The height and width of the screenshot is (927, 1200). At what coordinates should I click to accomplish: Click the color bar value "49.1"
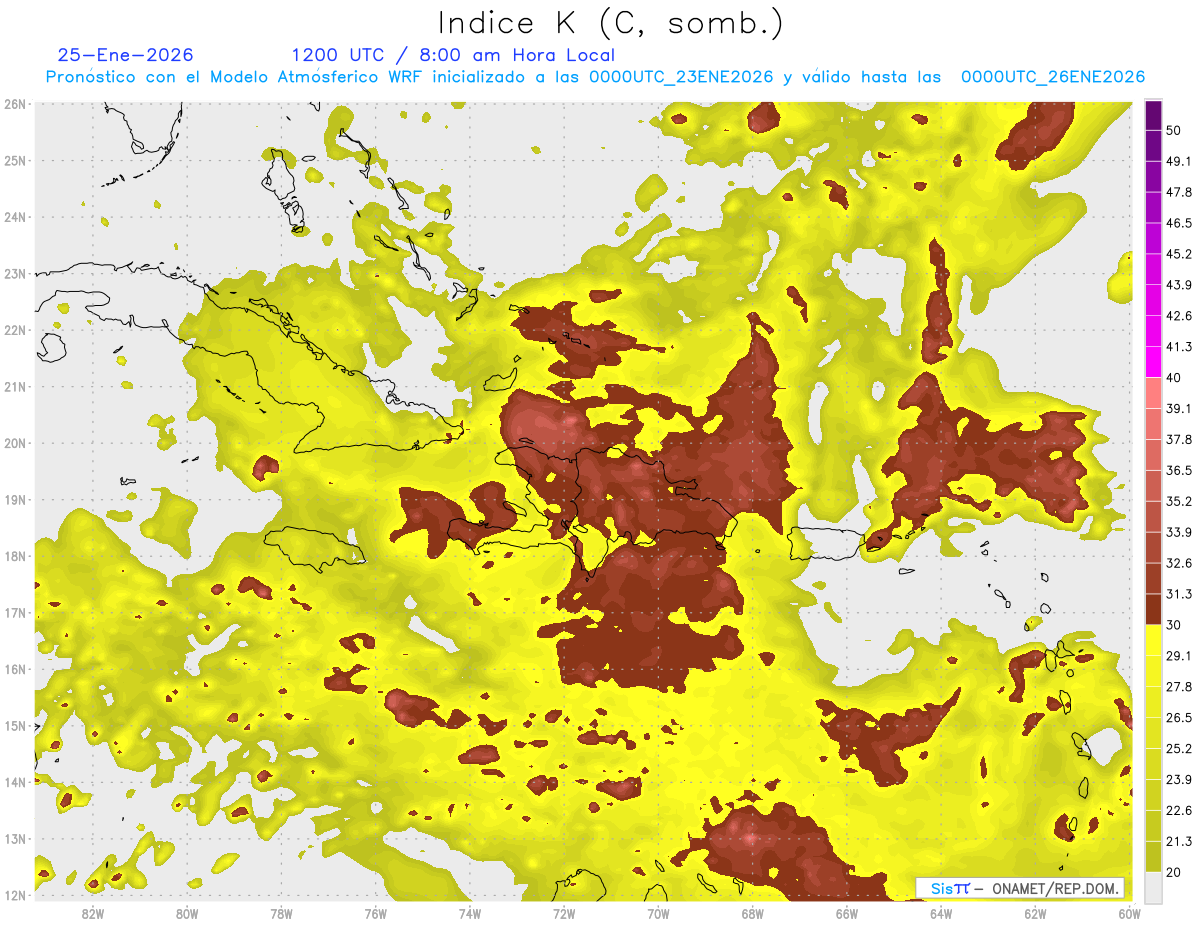pos(1179,161)
